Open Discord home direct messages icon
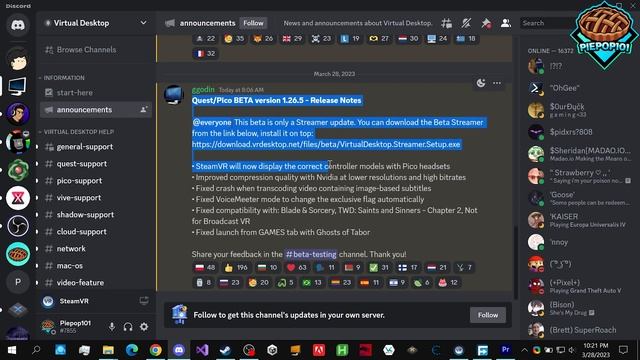640x360 pixels. [17, 25]
